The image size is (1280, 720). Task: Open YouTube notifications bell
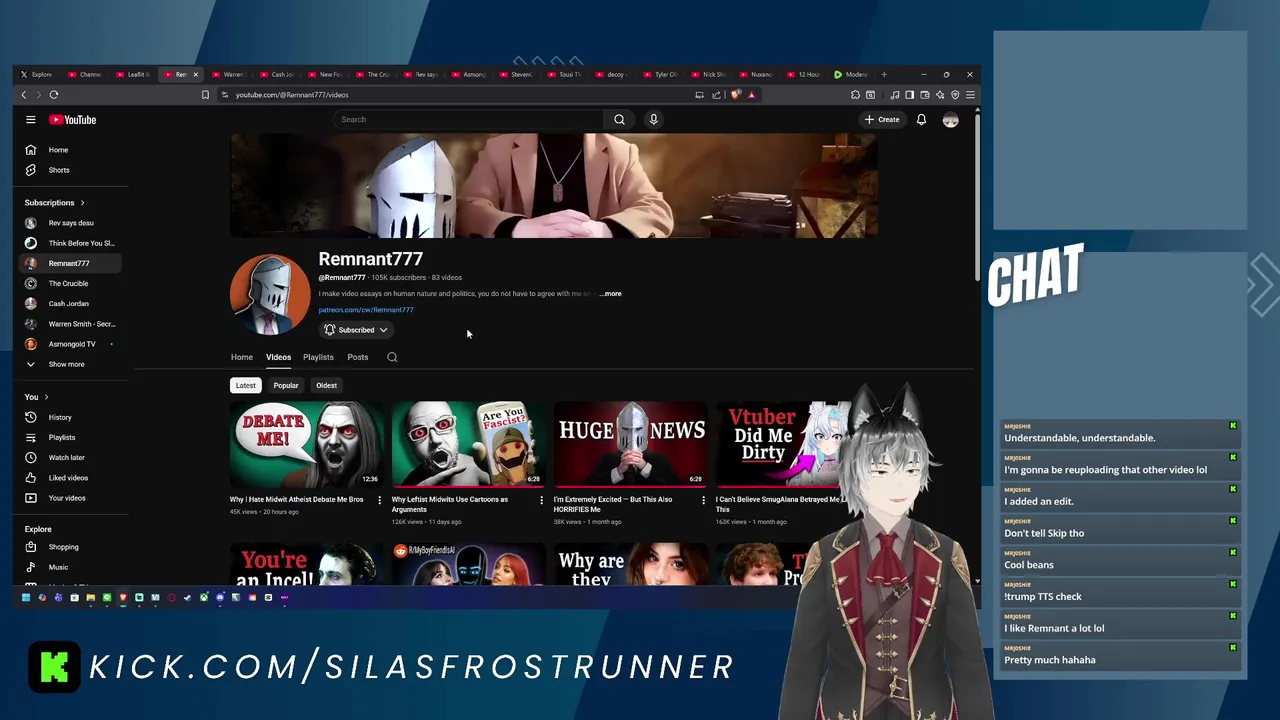coord(921,119)
